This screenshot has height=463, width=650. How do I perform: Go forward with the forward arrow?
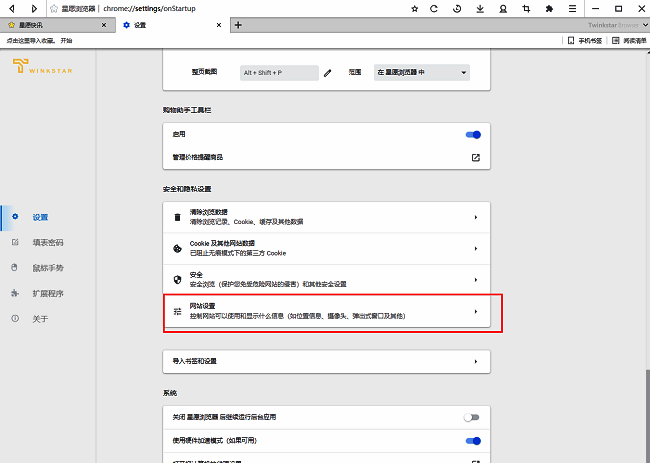[34, 8]
